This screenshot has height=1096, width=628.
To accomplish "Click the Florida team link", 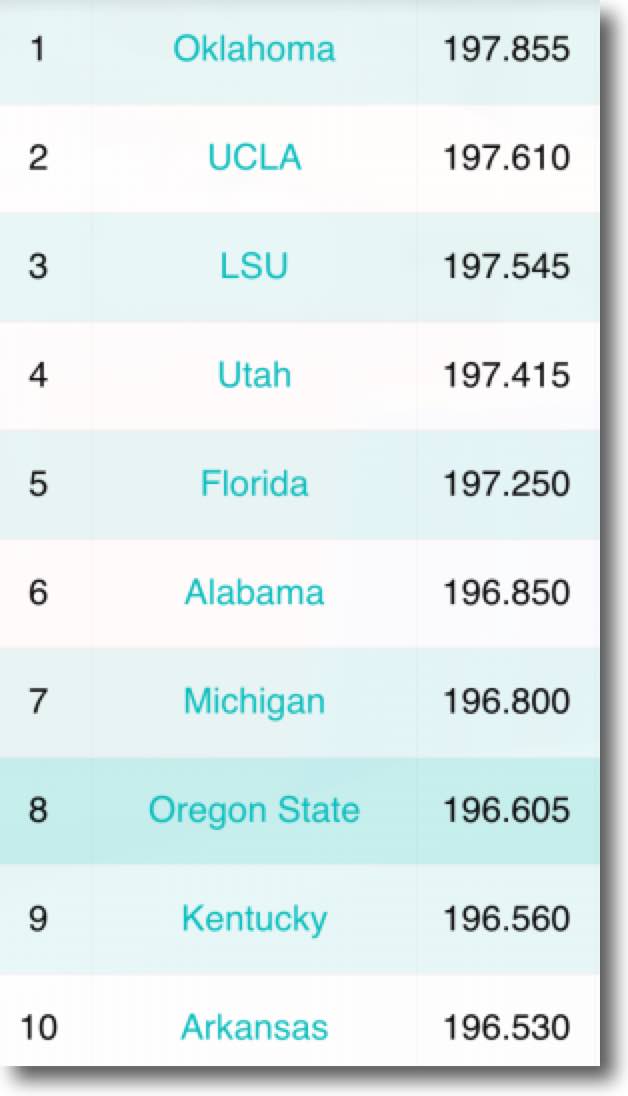I will coord(254,484).
